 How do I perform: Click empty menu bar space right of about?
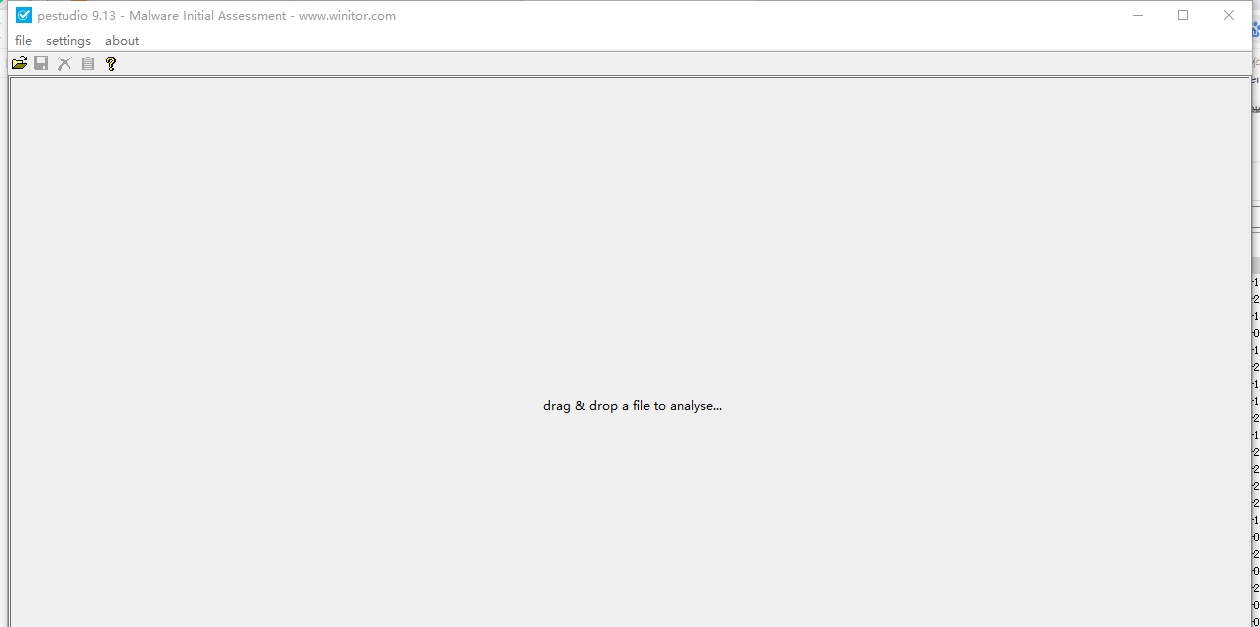(600, 40)
